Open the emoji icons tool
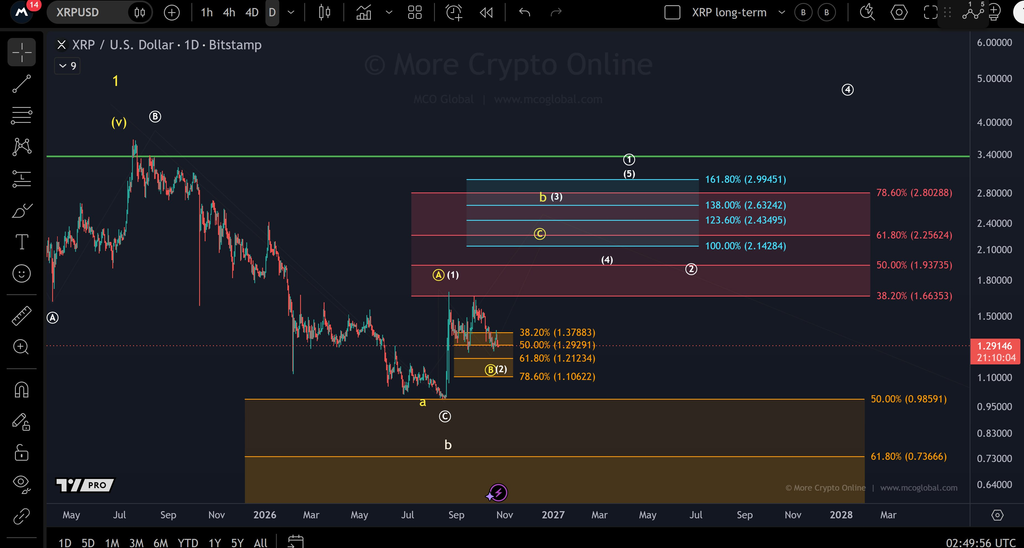This screenshot has height=548, width=1024. [x=22, y=273]
